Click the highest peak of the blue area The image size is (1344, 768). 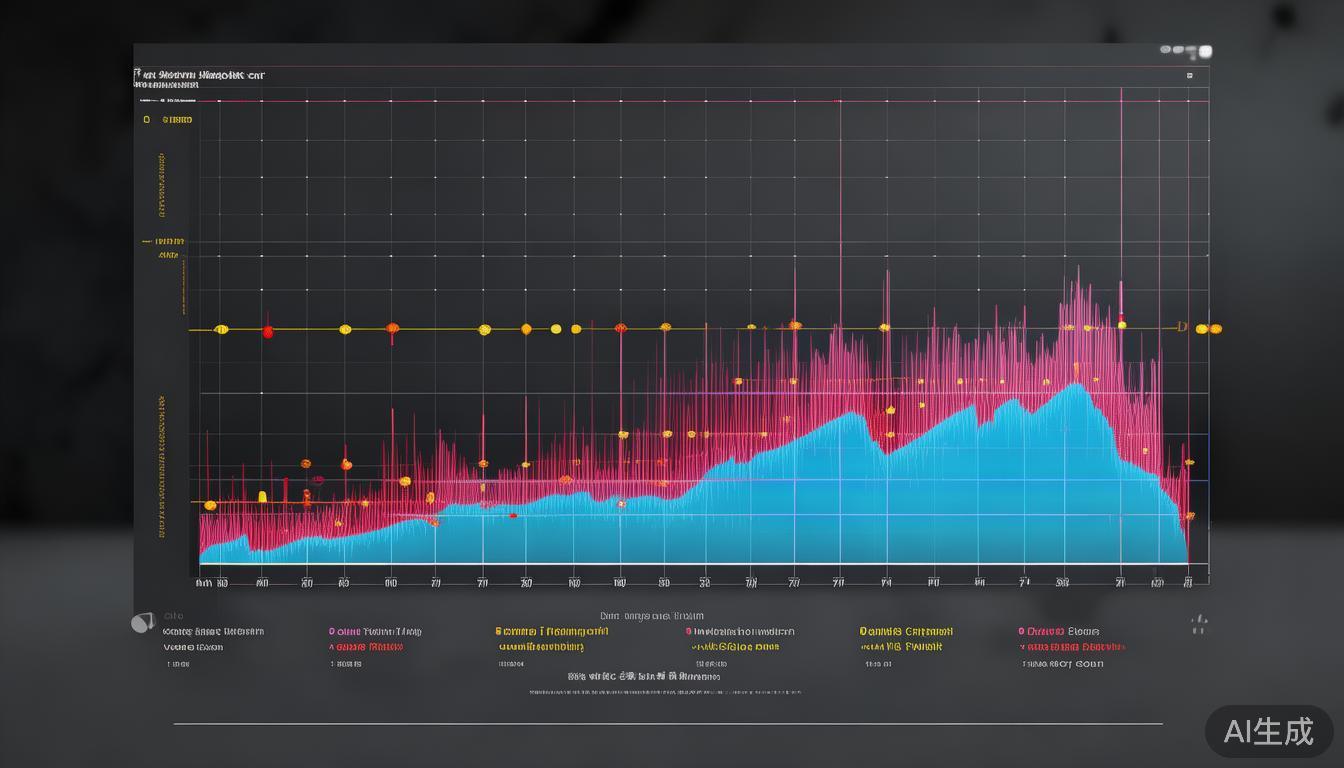pos(1076,385)
